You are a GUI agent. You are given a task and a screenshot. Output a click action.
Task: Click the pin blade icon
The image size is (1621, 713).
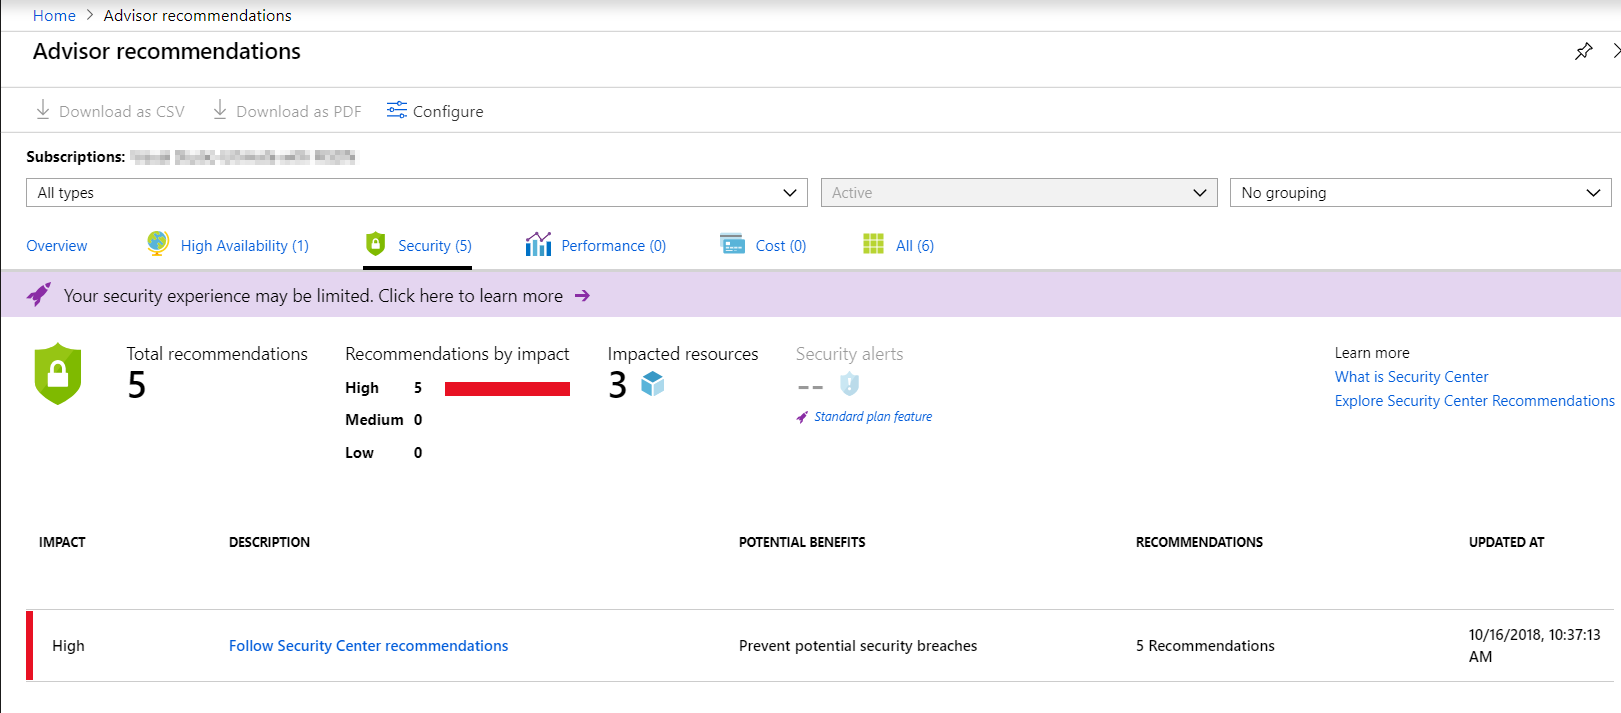[x=1583, y=51]
